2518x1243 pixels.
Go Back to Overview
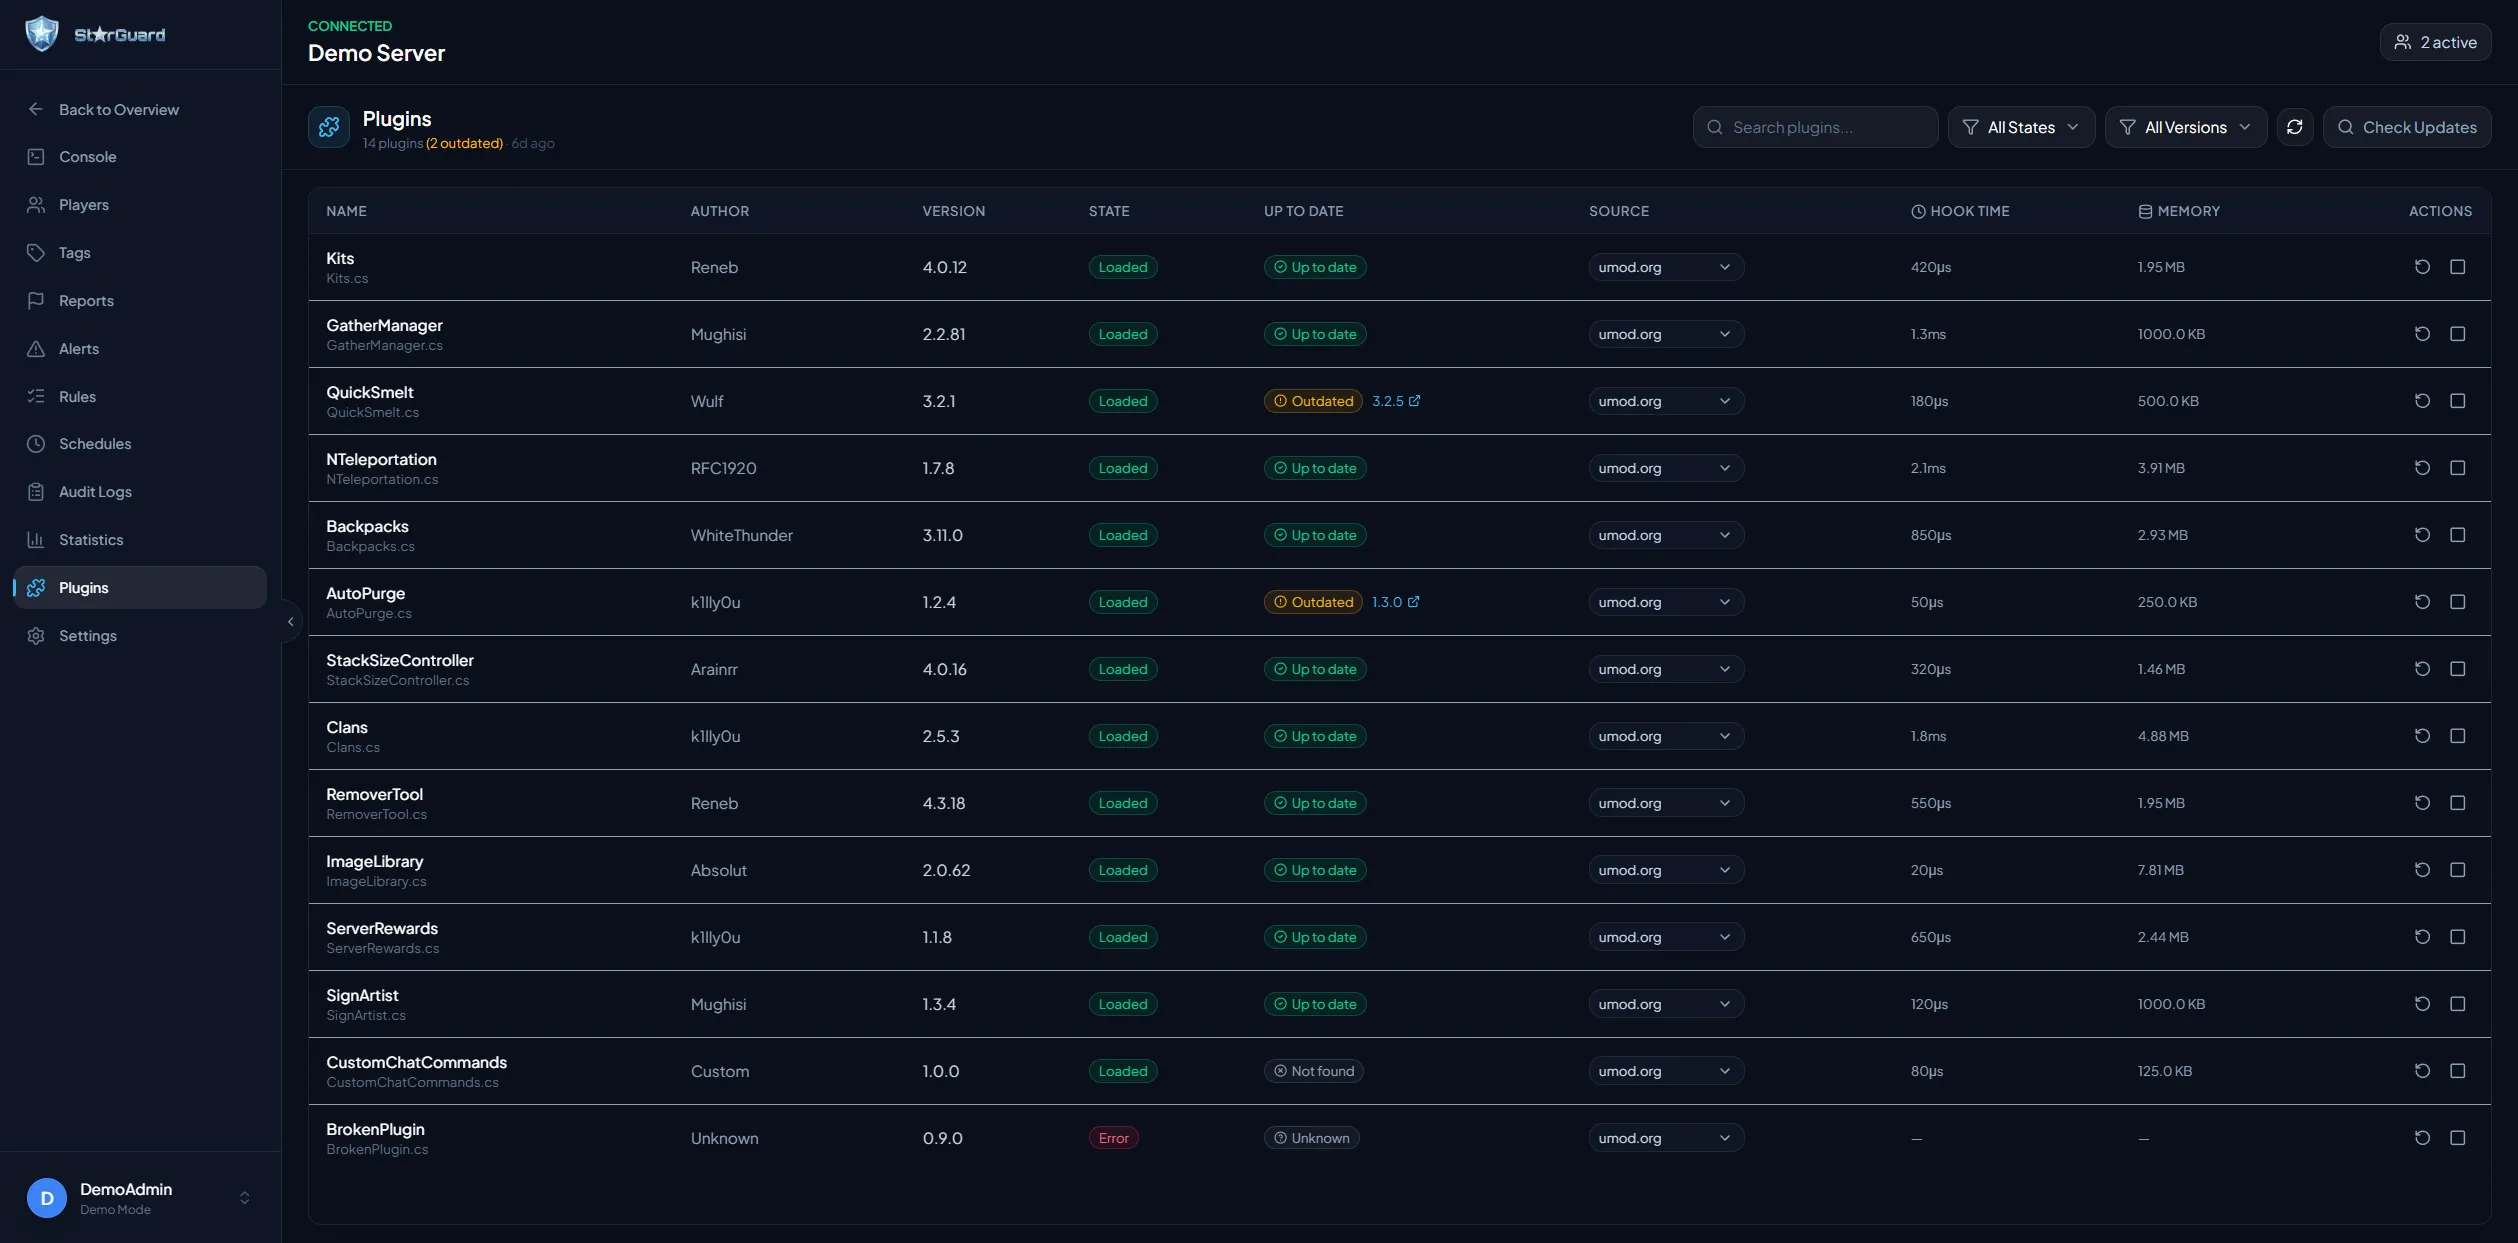(118, 109)
